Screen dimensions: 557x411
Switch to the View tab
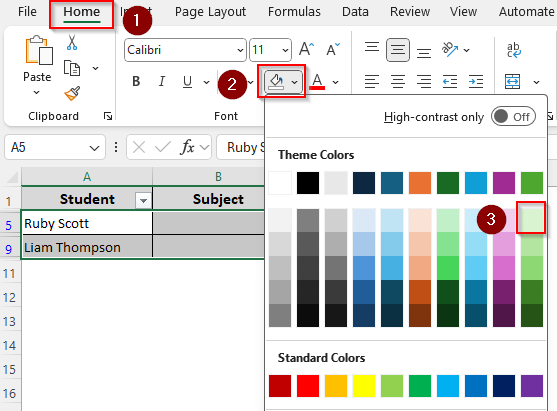(x=464, y=12)
